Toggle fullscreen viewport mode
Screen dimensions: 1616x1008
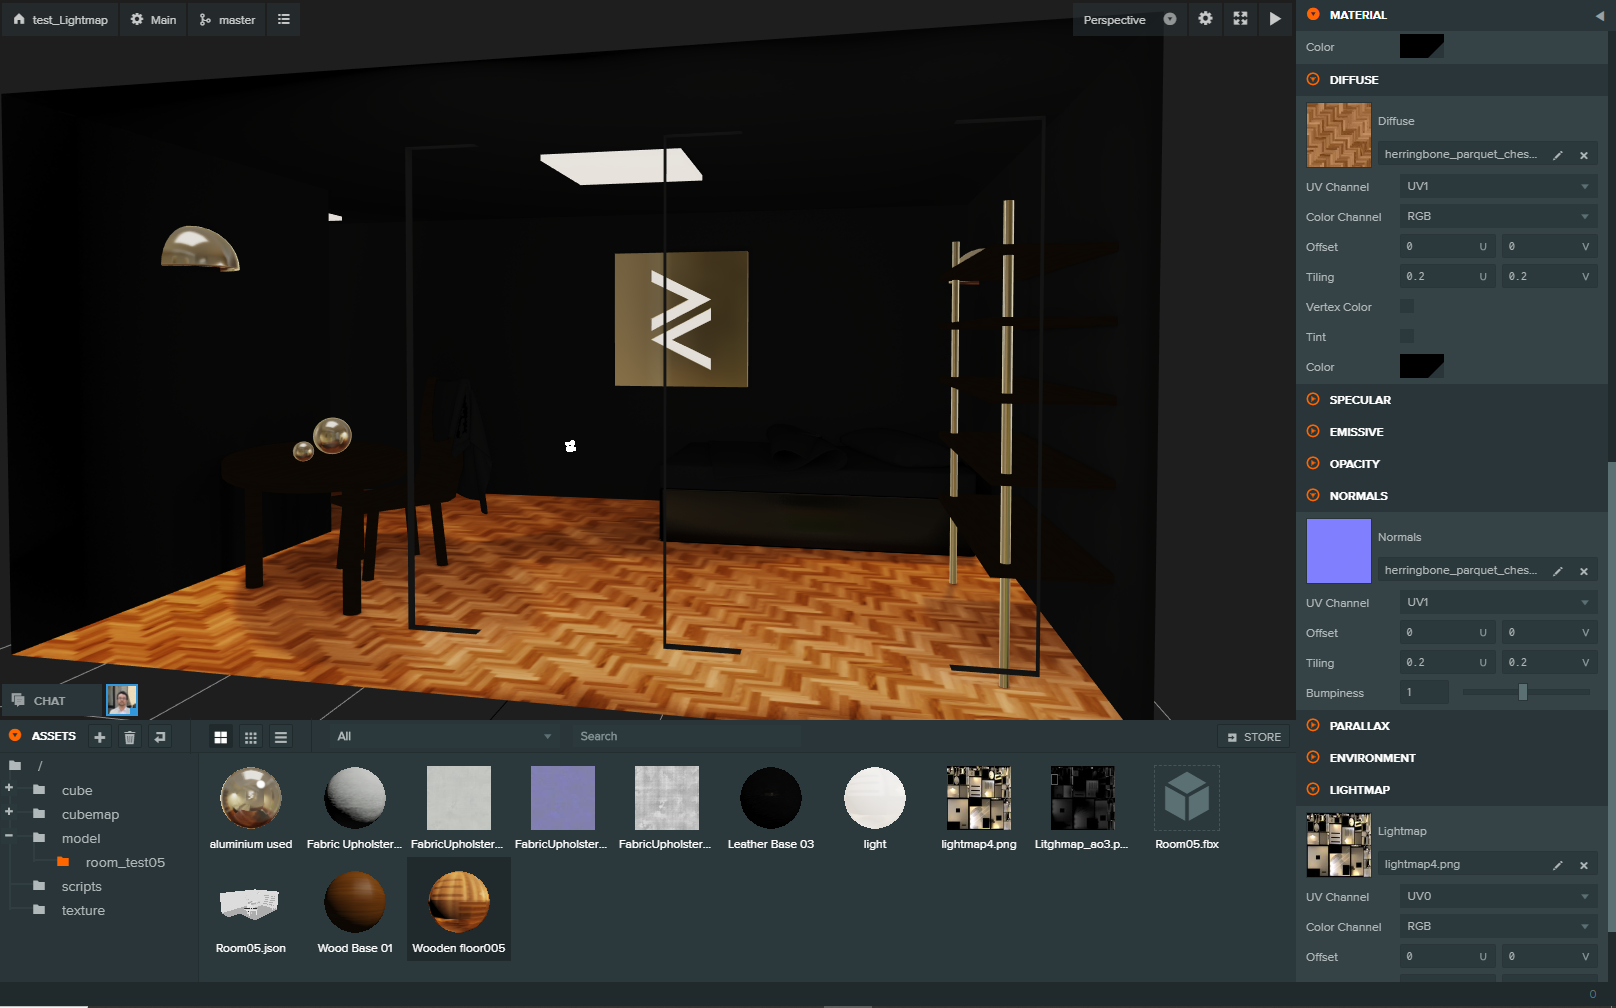(x=1240, y=19)
